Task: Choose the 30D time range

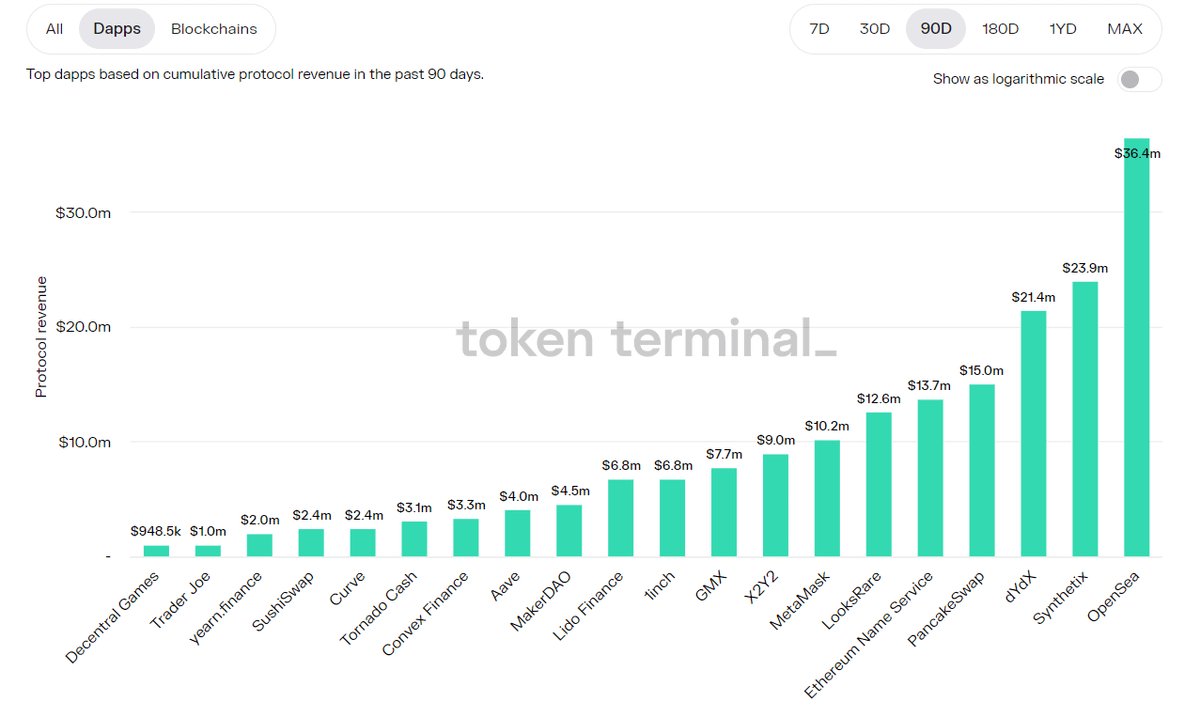Action: coord(875,29)
